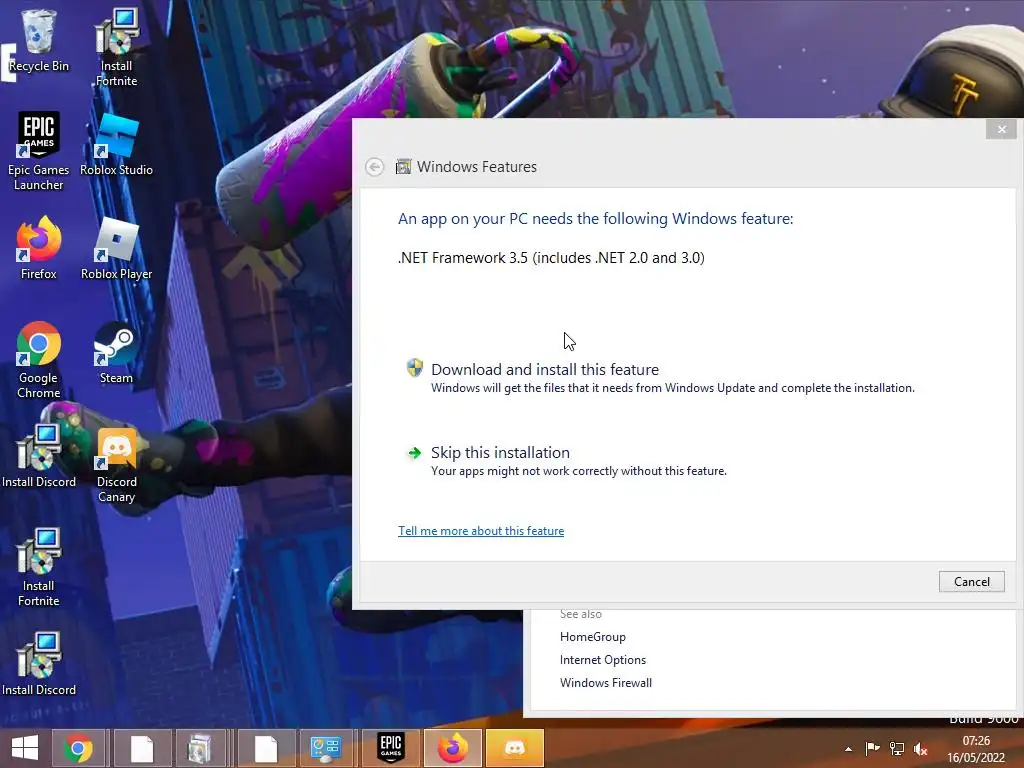
Task: Launch Epic Games Launcher from desktop
Action: coord(39,151)
